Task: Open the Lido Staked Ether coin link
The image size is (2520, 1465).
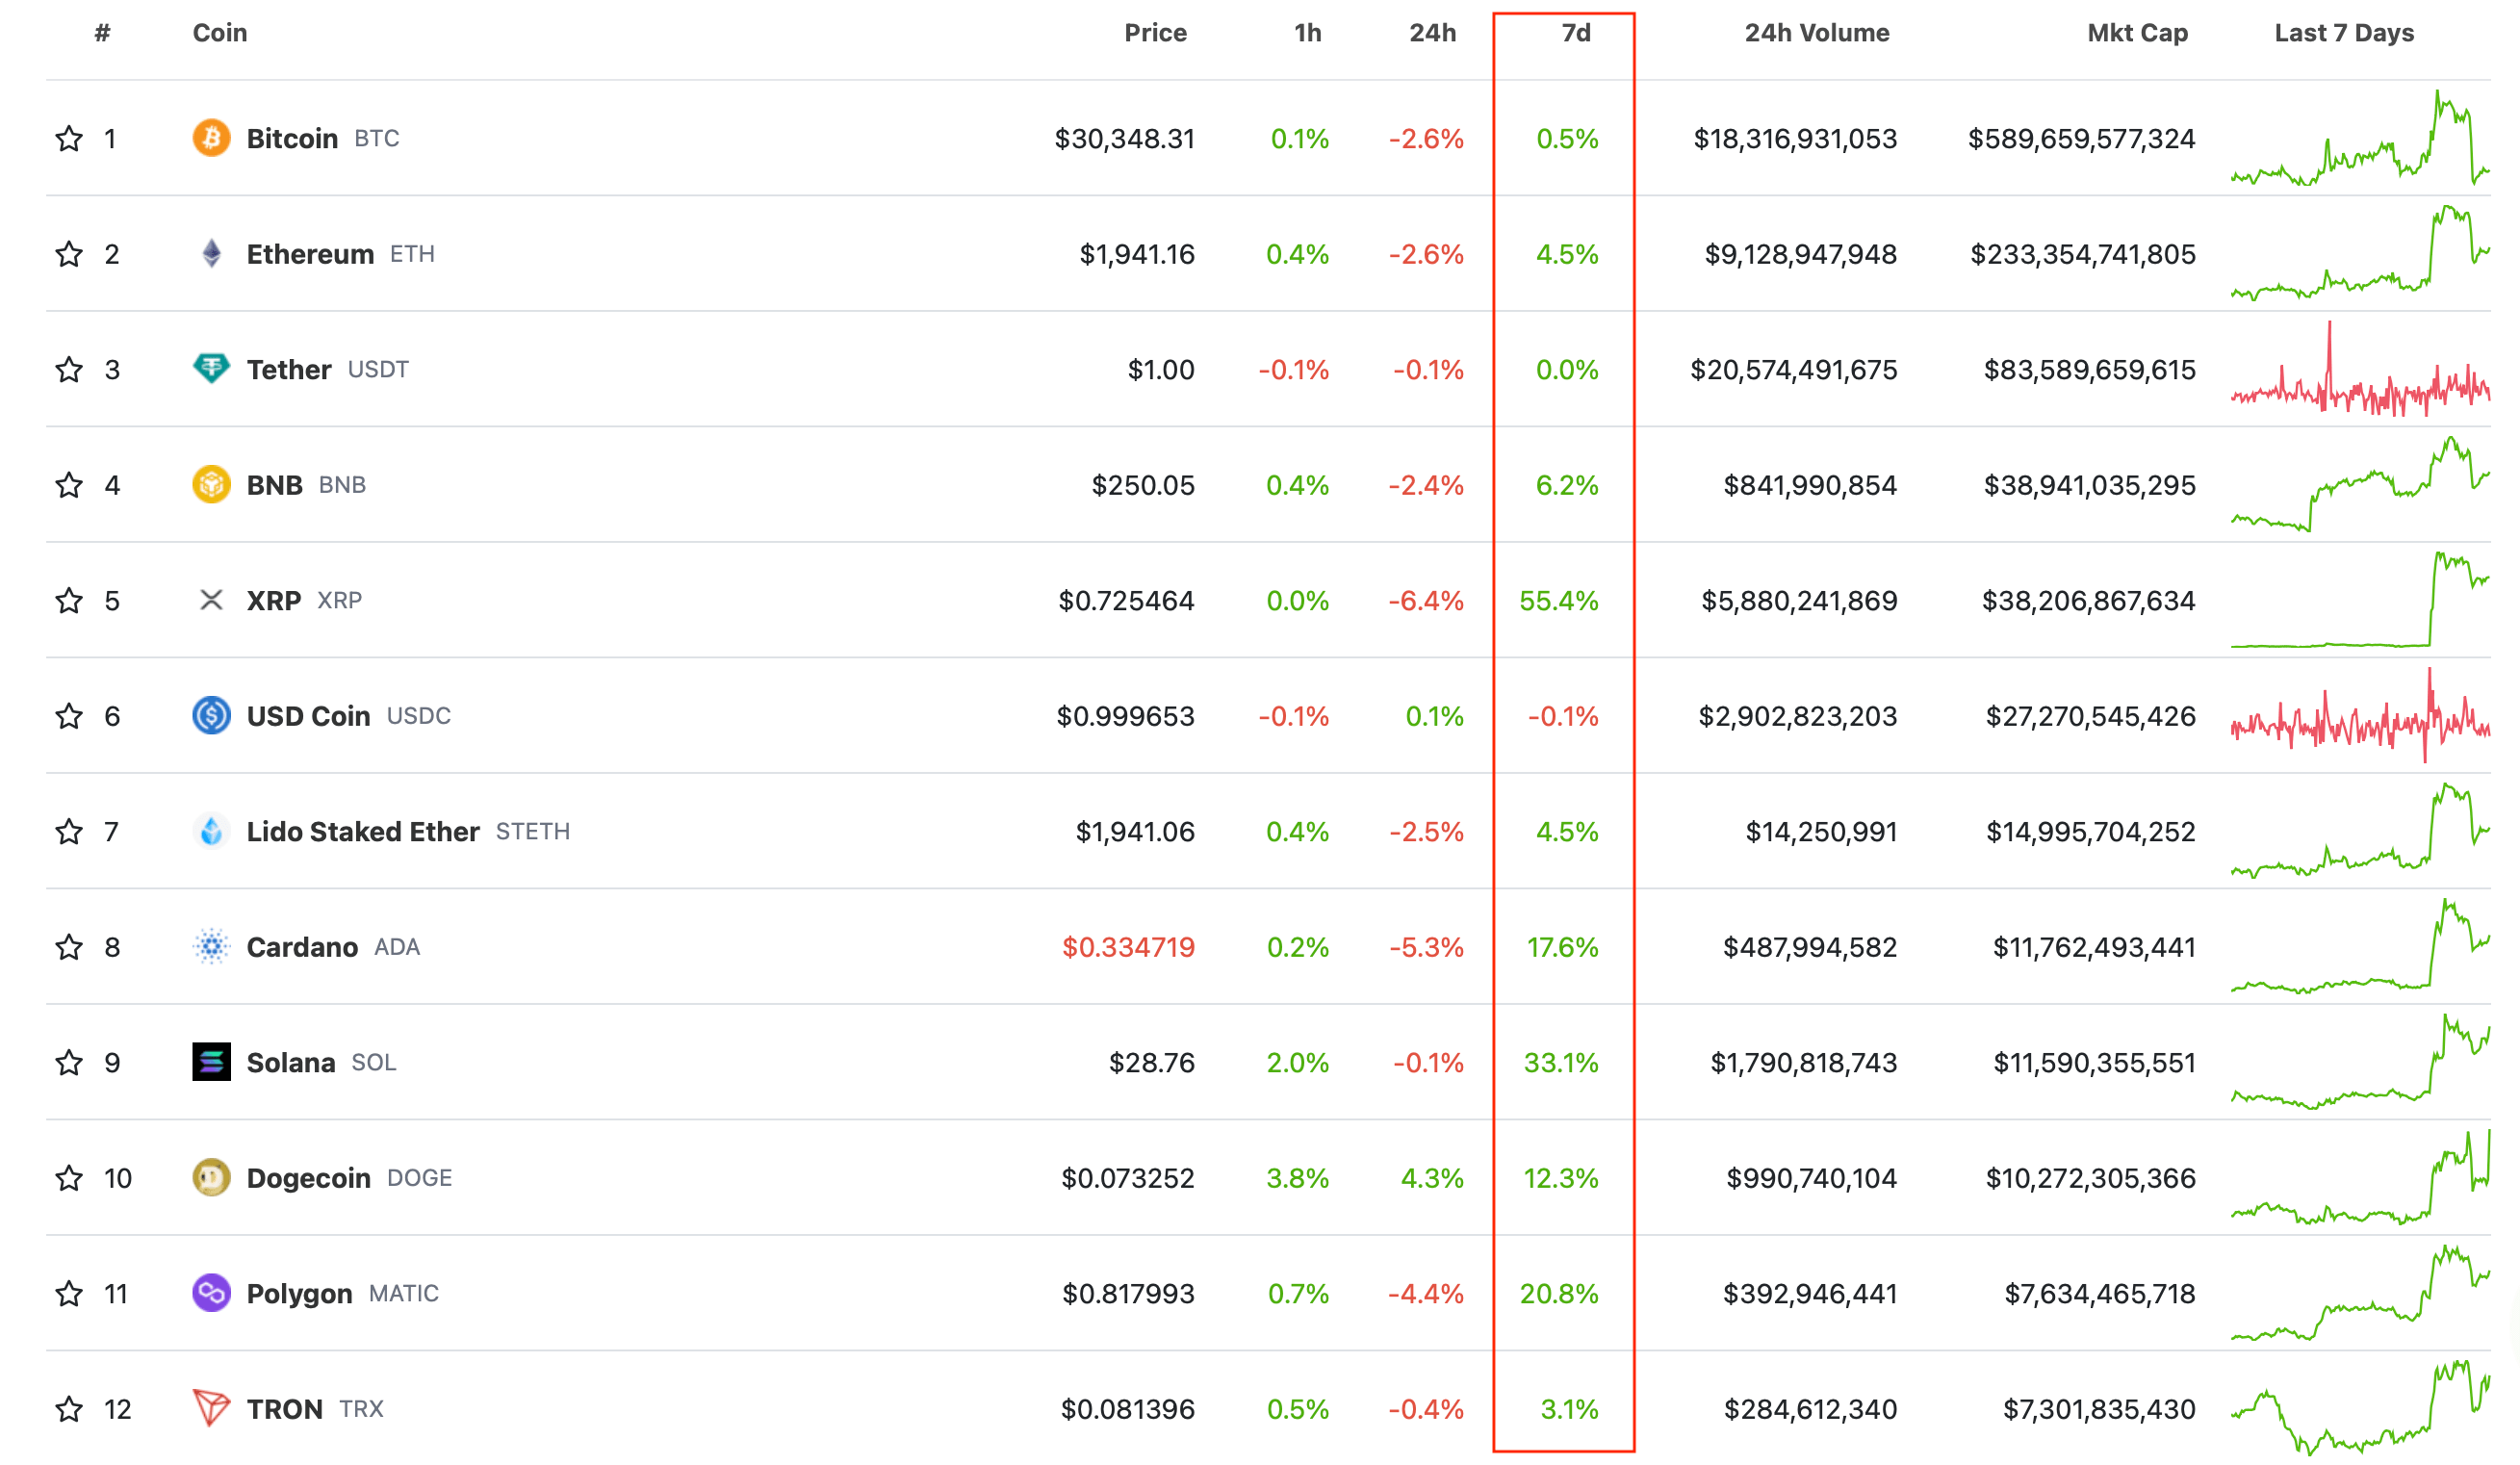Action: tap(362, 832)
